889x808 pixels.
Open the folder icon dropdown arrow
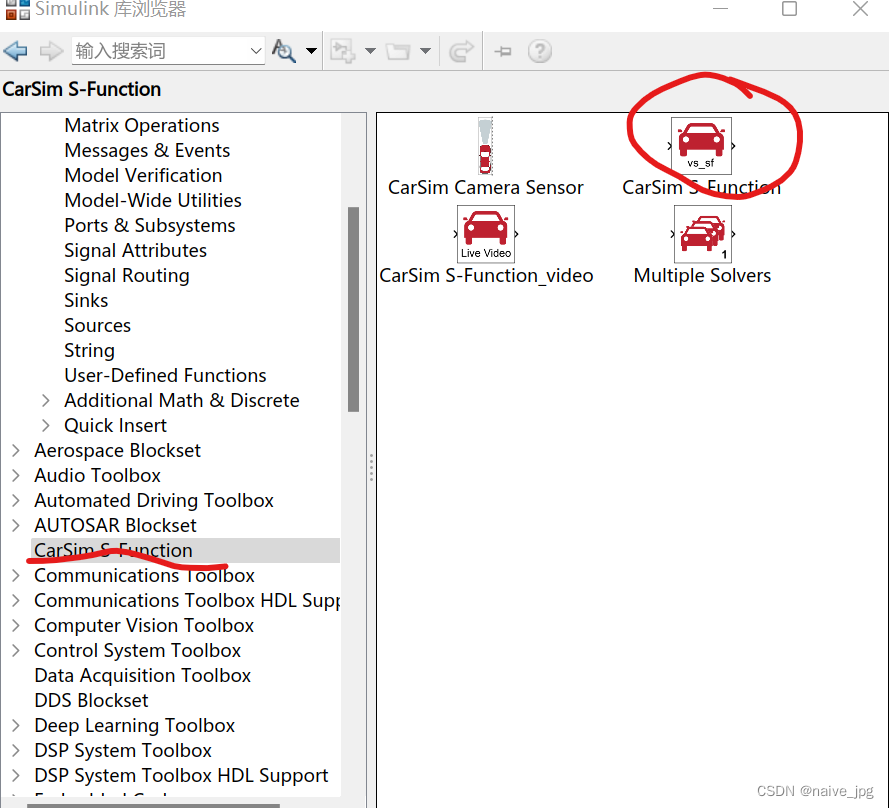click(x=425, y=51)
